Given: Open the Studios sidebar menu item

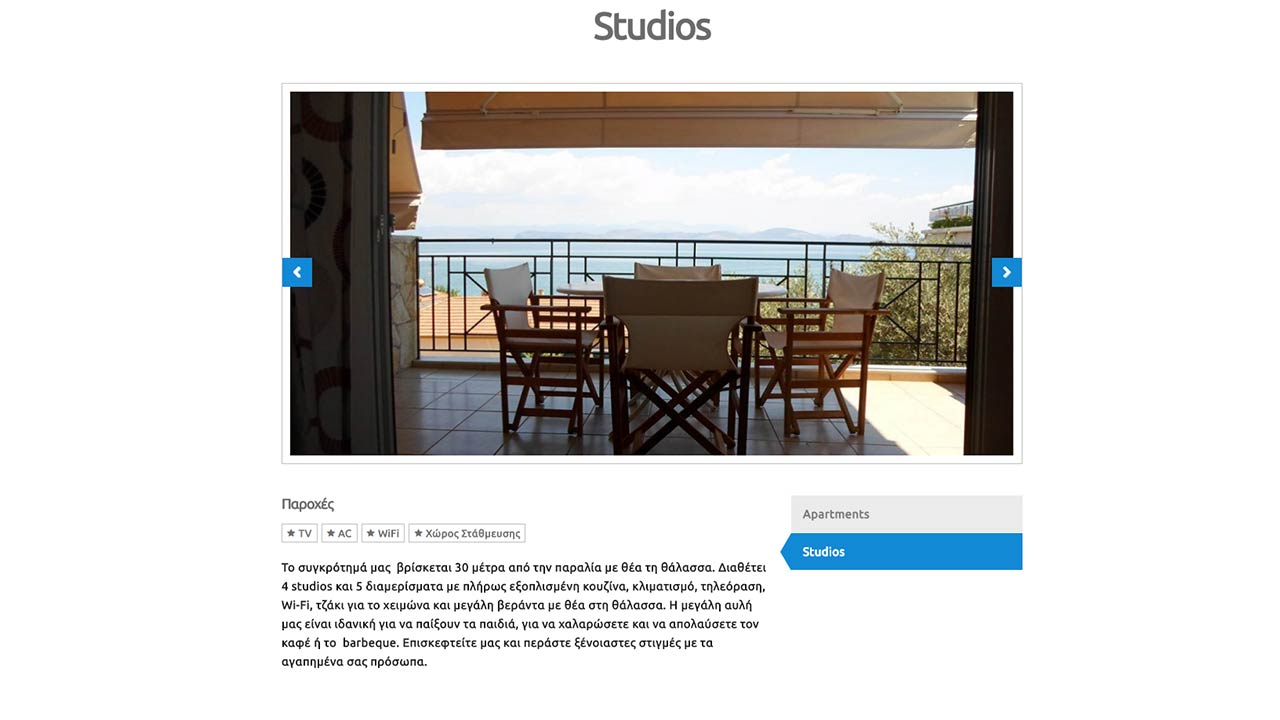Looking at the screenshot, I should [x=906, y=552].
